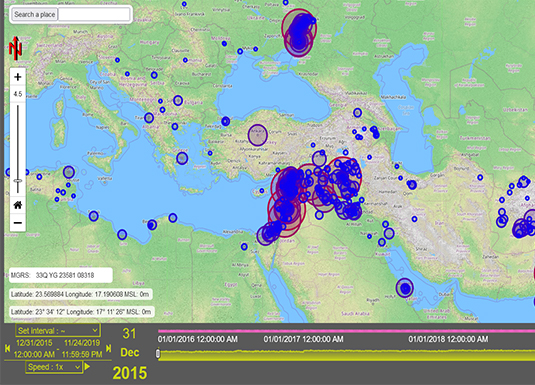
Task: Jump to timeline start skip-back icon
Action: [x=8, y=348]
